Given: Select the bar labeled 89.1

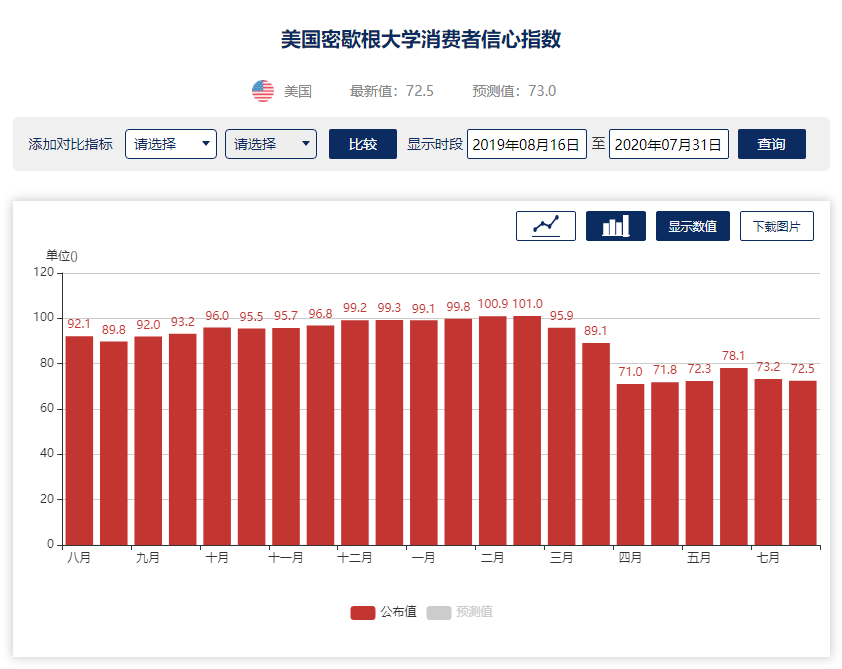Looking at the screenshot, I should click(x=596, y=444).
